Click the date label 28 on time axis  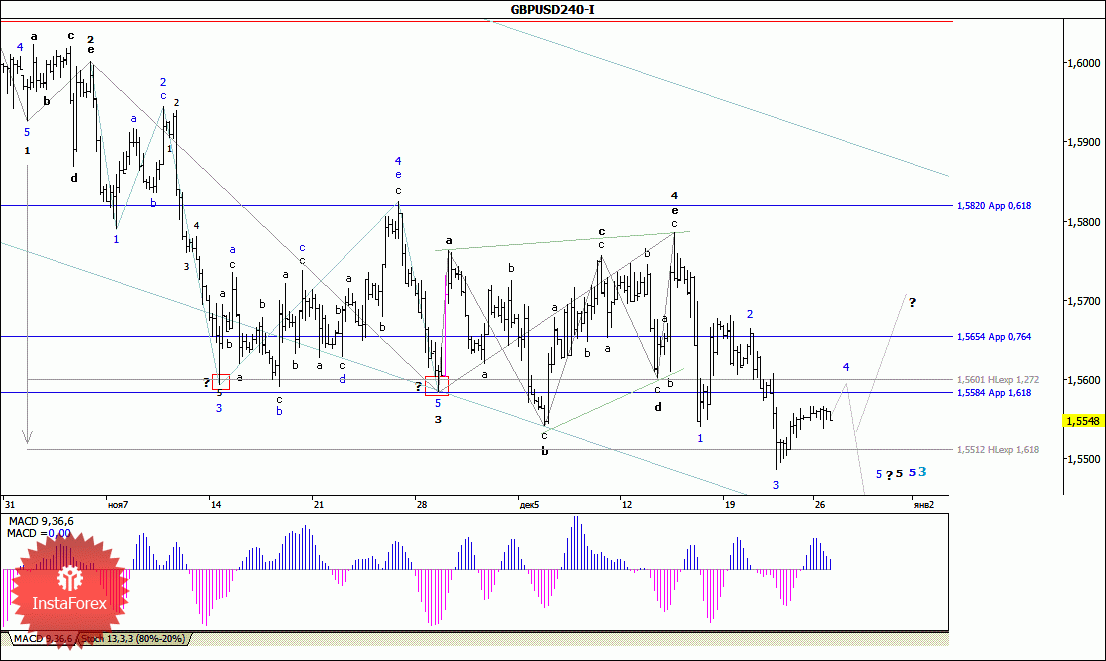pos(422,504)
